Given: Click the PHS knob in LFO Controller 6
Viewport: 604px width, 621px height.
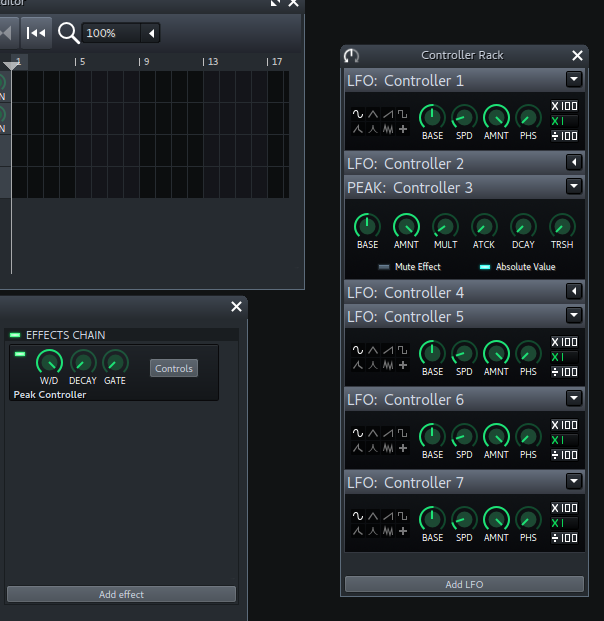Looking at the screenshot, I should 528,436.
